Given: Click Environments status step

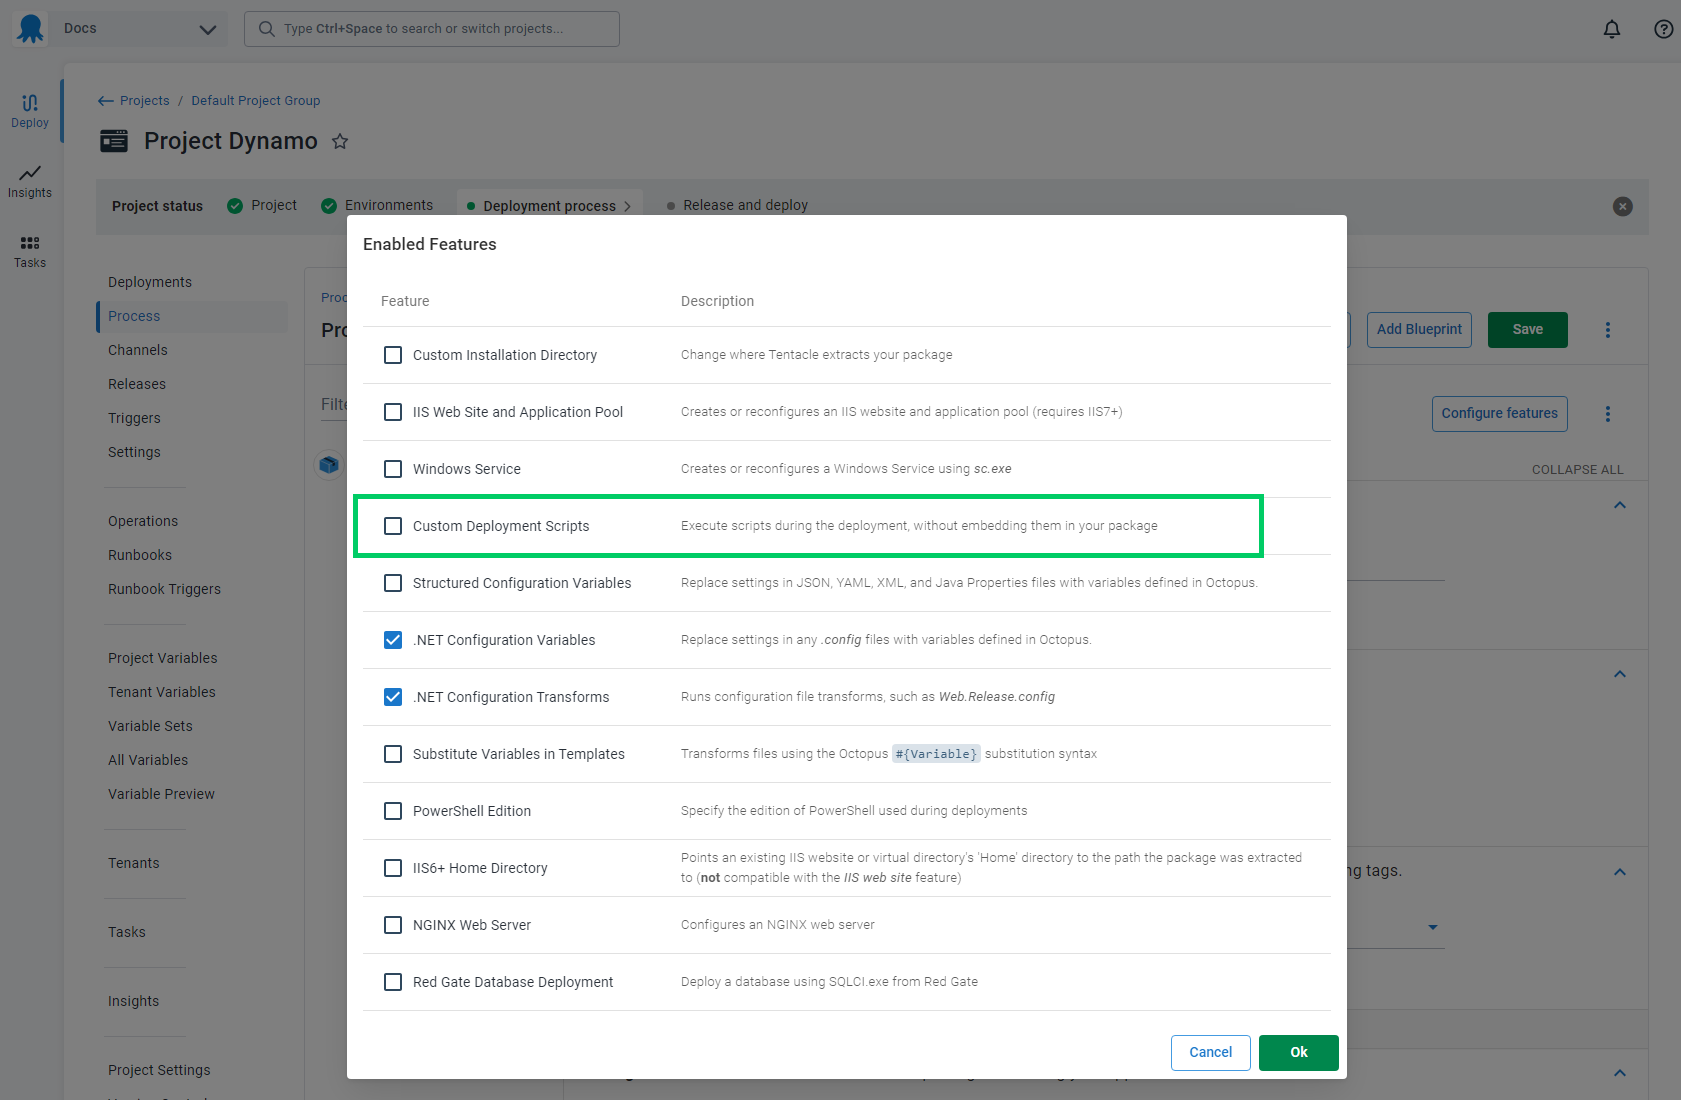Looking at the screenshot, I should click(x=378, y=206).
